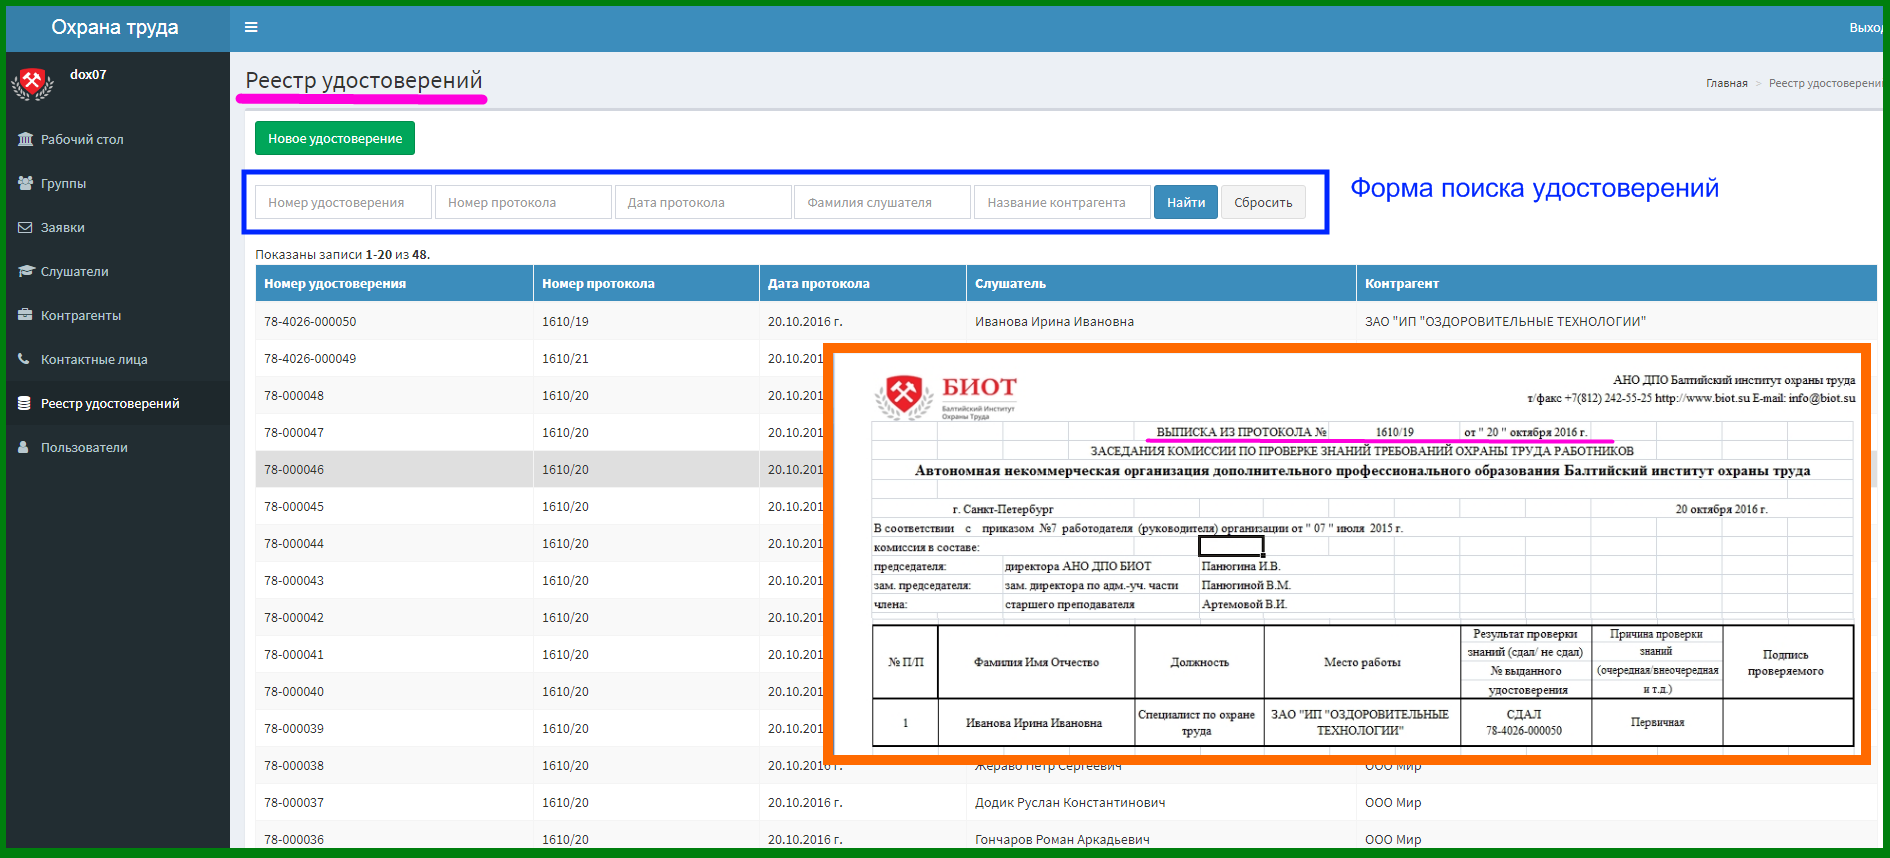Image resolution: width=1890 pixels, height=858 pixels.
Task: Click the Заявки envelope icon
Action: [25, 227]
